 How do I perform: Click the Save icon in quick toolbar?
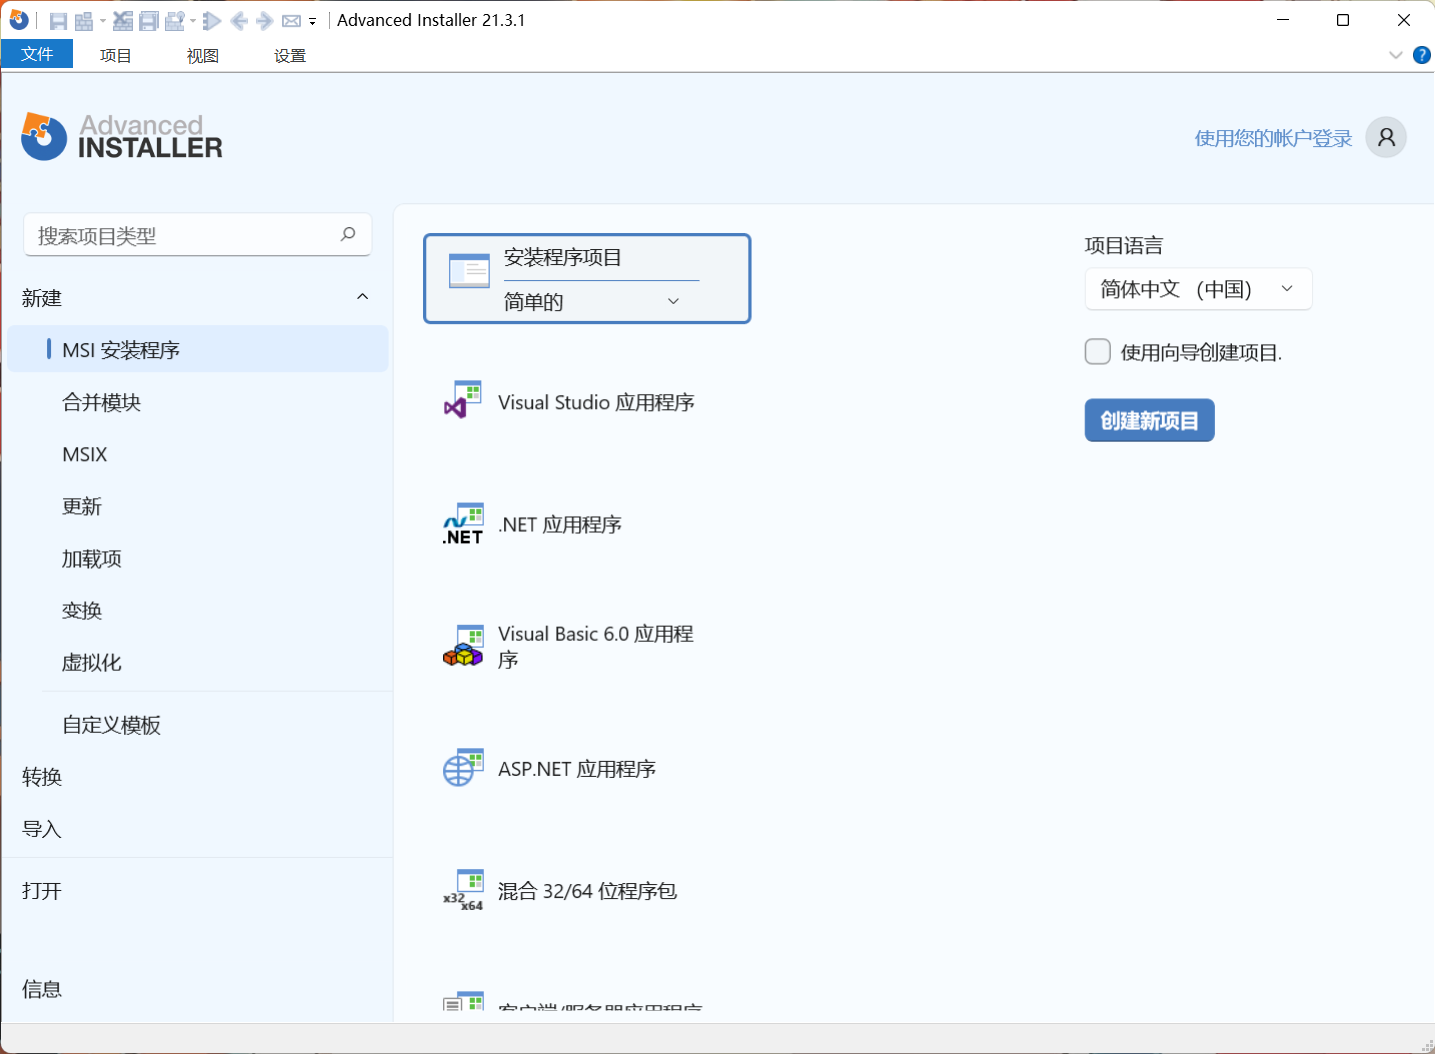pyautogui.click(x=58, y=21)
